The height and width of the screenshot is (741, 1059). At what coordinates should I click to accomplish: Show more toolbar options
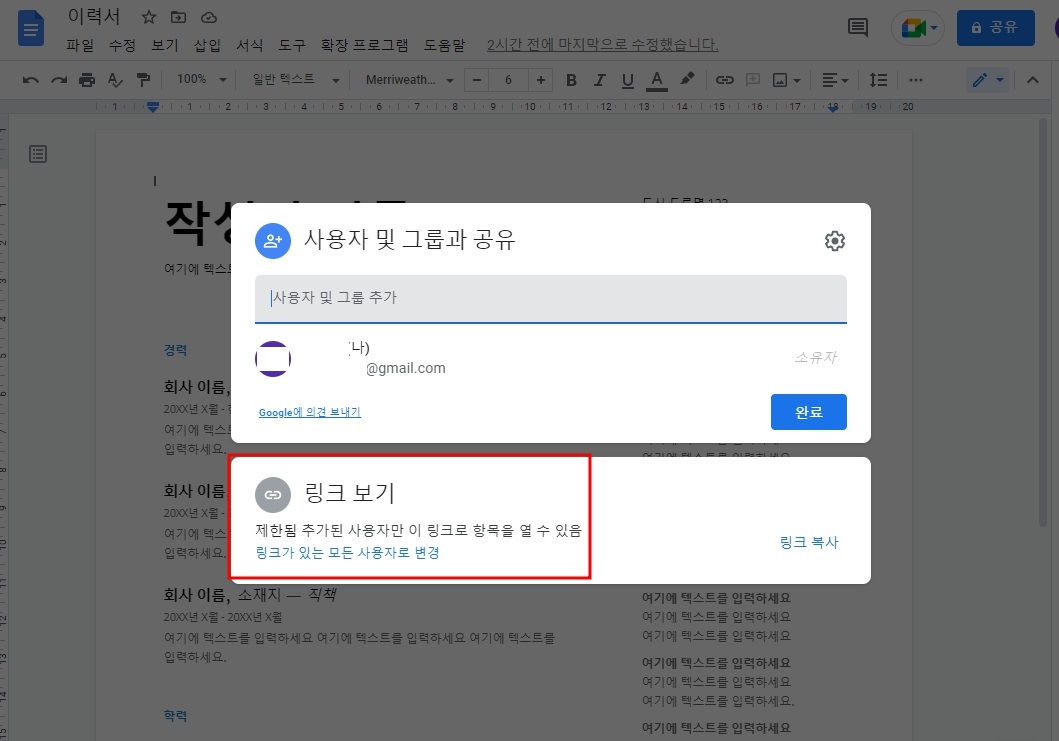tap(916, 80)
